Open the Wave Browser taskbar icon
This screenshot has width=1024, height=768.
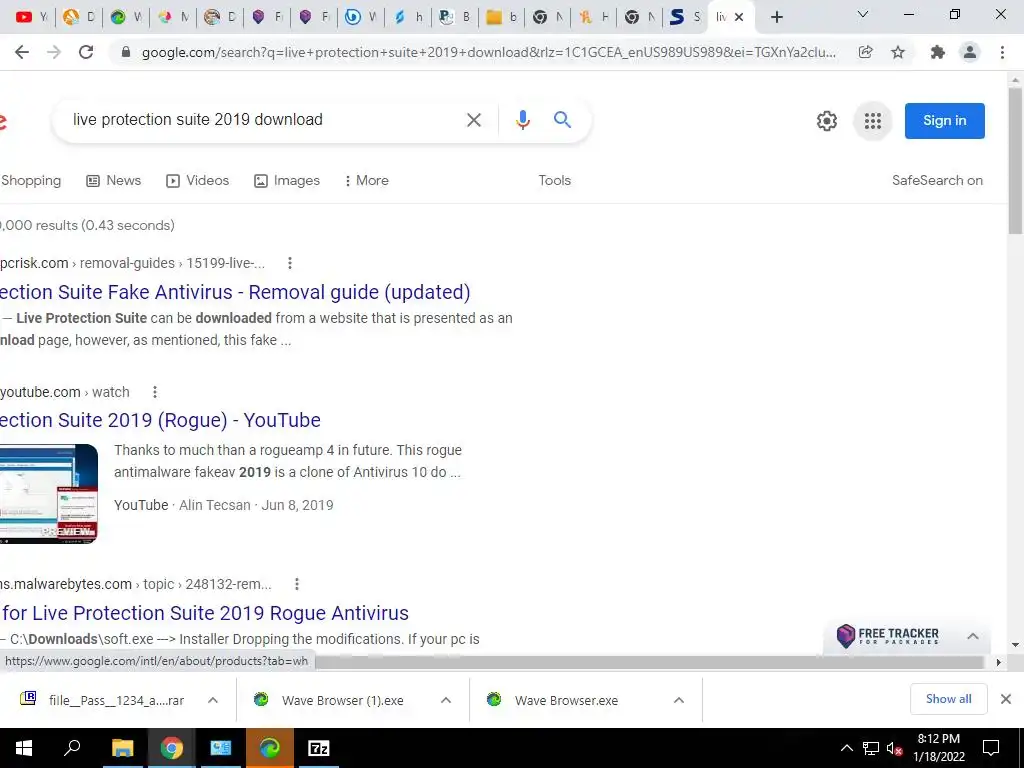coord(270,748)
